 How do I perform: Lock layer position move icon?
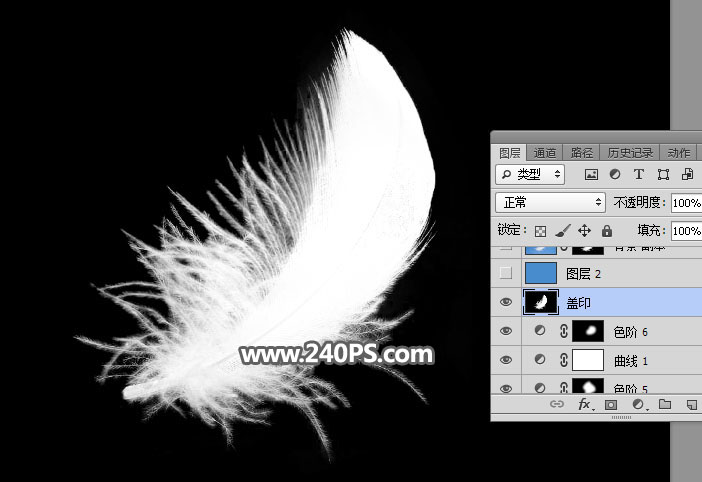click(584, 230)
